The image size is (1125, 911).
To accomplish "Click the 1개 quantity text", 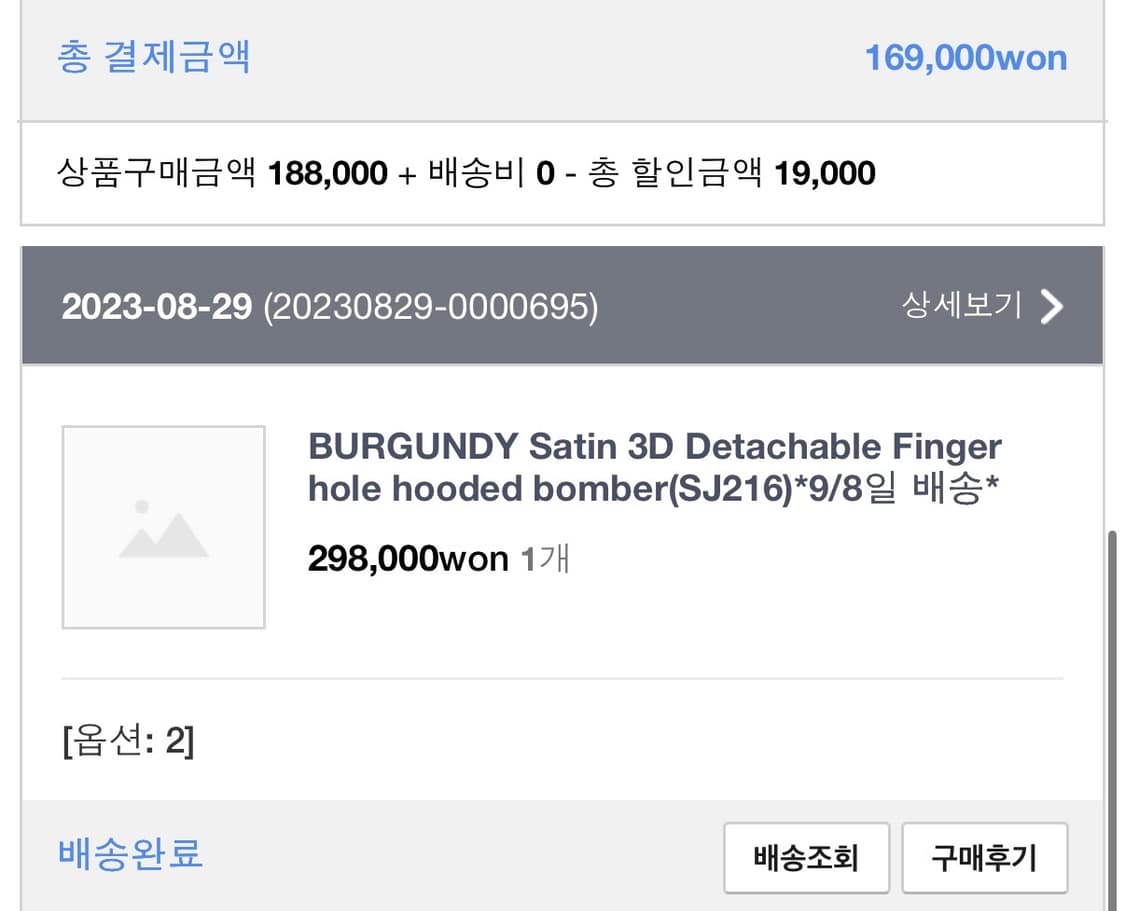I will point(545,558).
